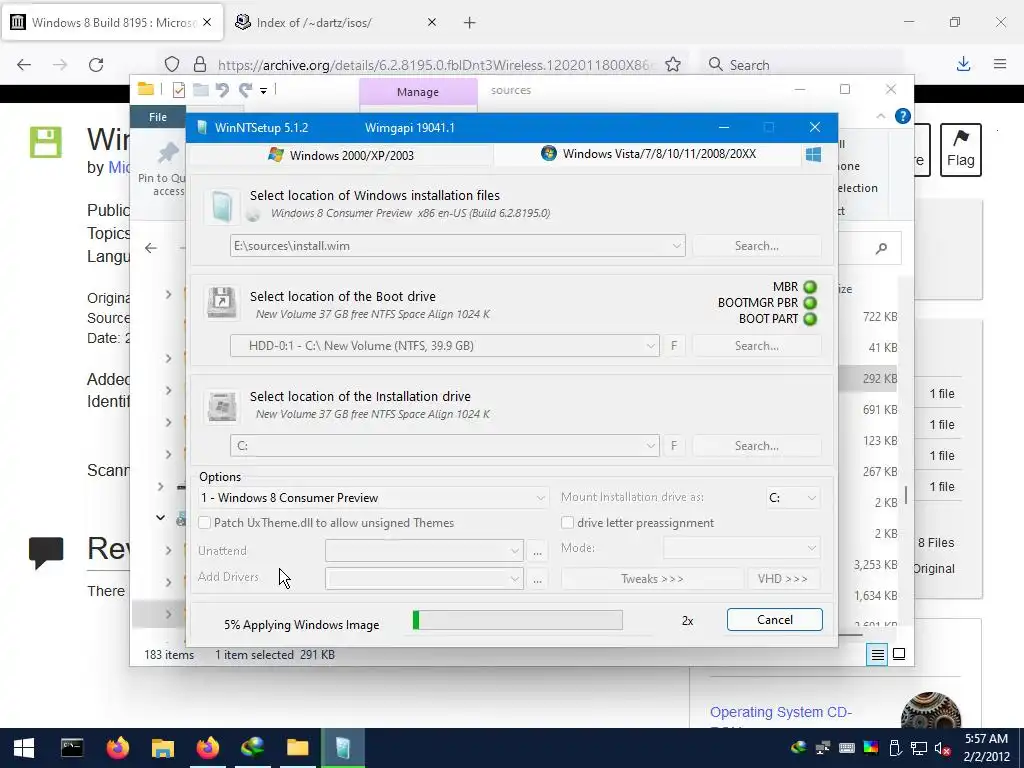Click Search button for Boot drive
Viewport: 1024px width, 768px height.
coord(756,346)
